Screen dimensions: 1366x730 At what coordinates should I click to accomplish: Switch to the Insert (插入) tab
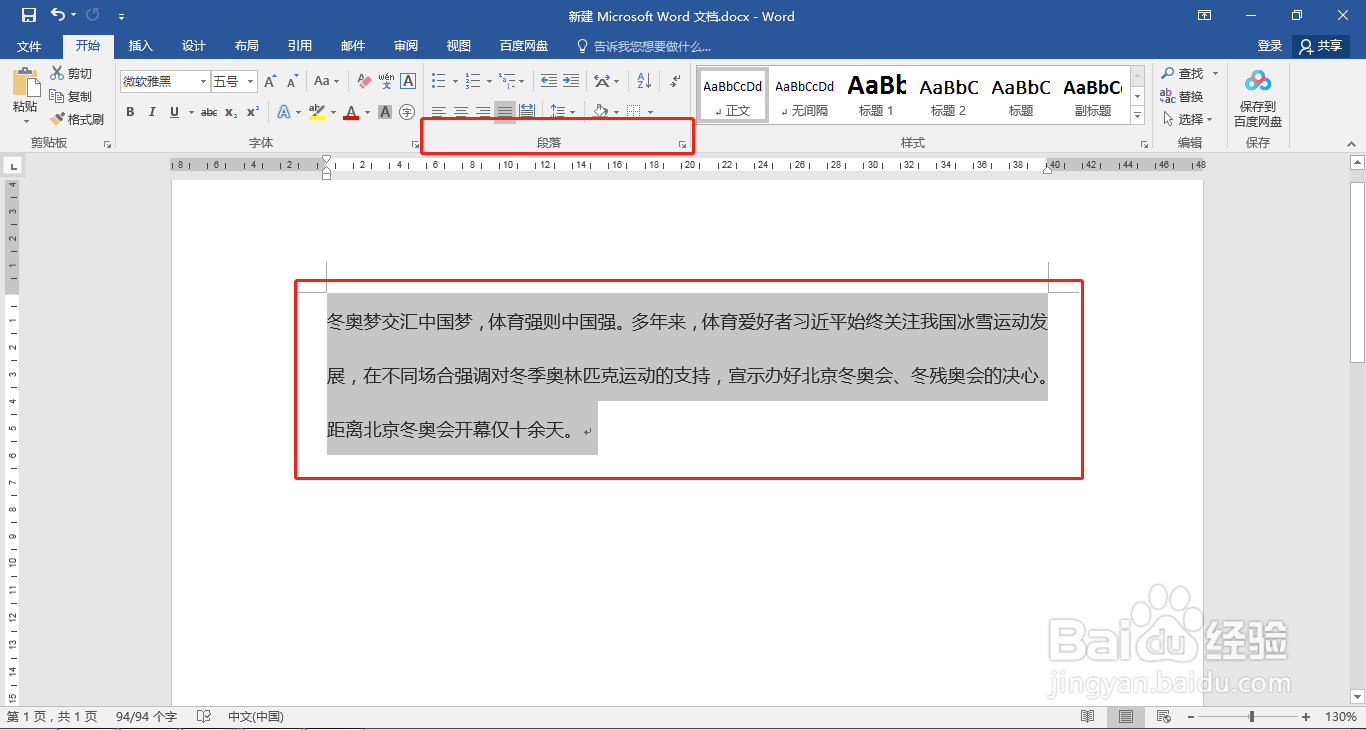(141, 46)
